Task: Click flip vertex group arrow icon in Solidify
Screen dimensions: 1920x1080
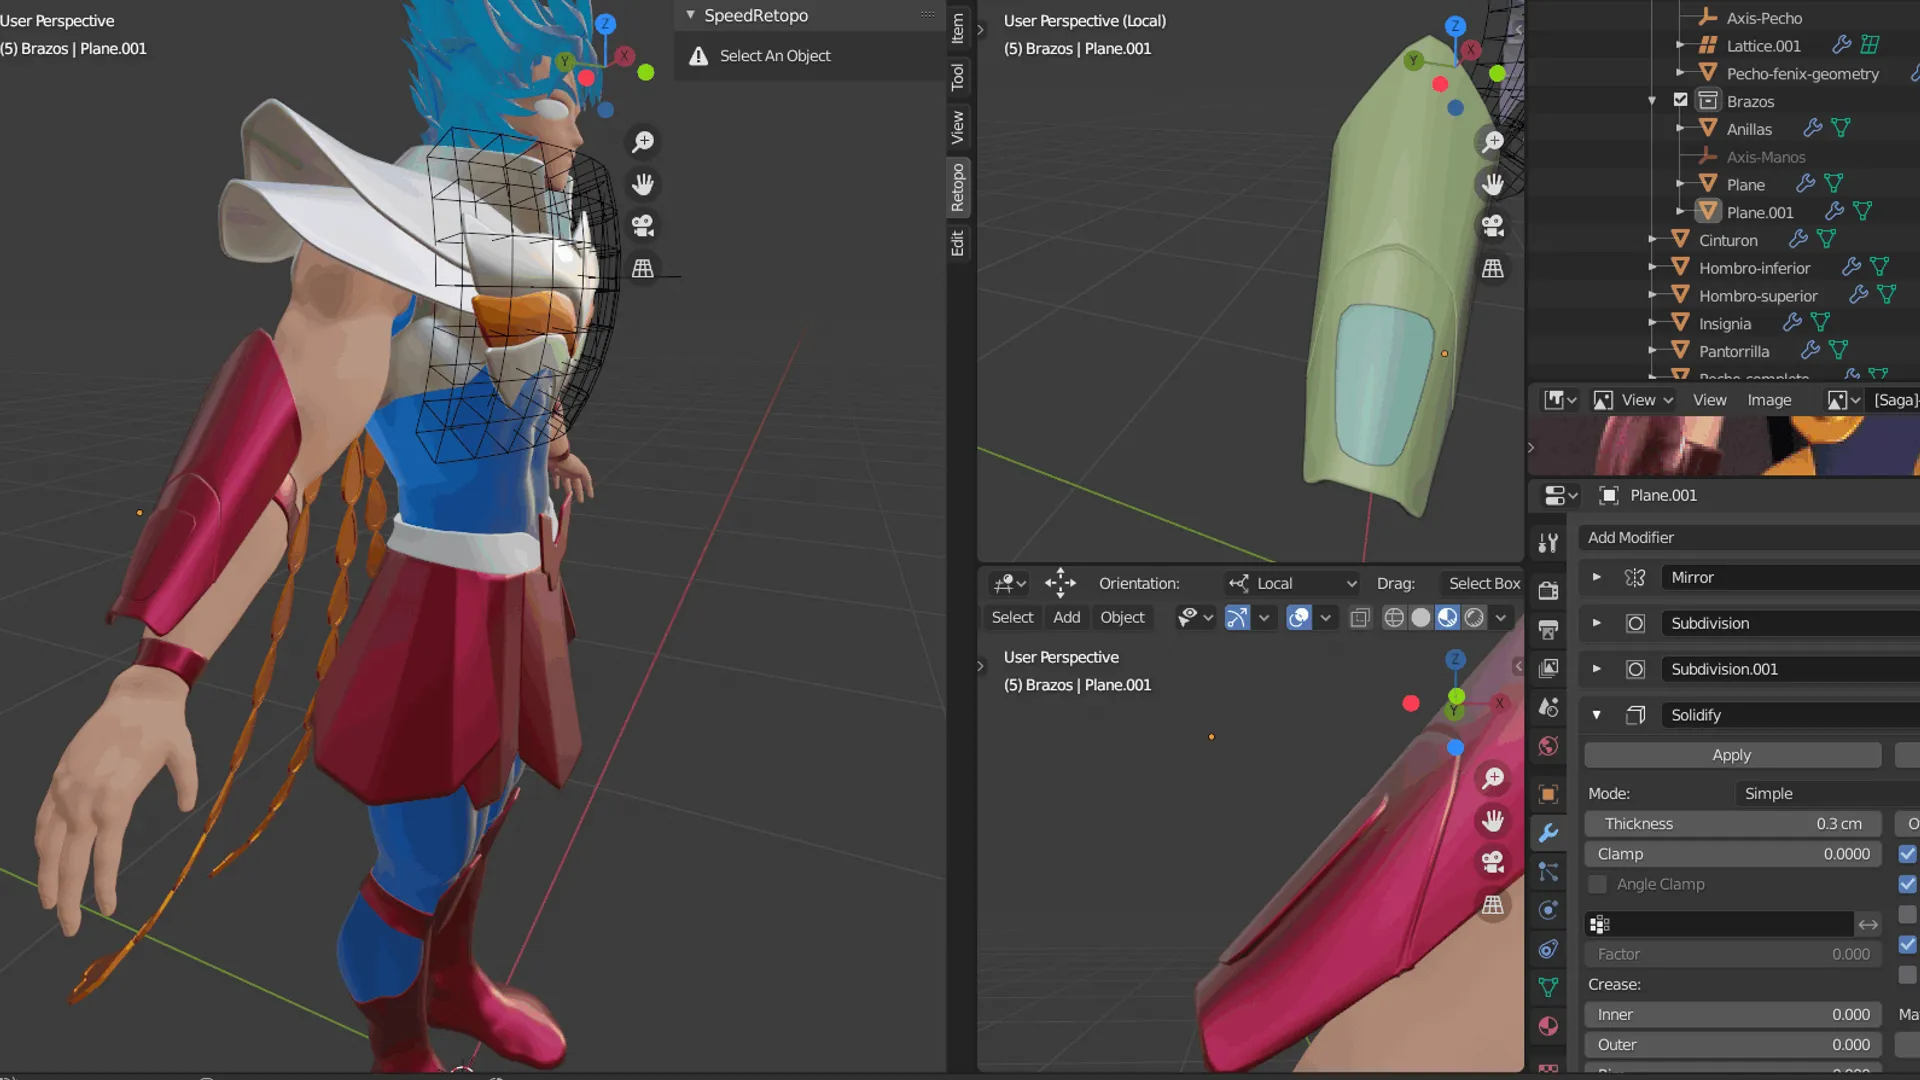Action: [x=1868, y=924]
